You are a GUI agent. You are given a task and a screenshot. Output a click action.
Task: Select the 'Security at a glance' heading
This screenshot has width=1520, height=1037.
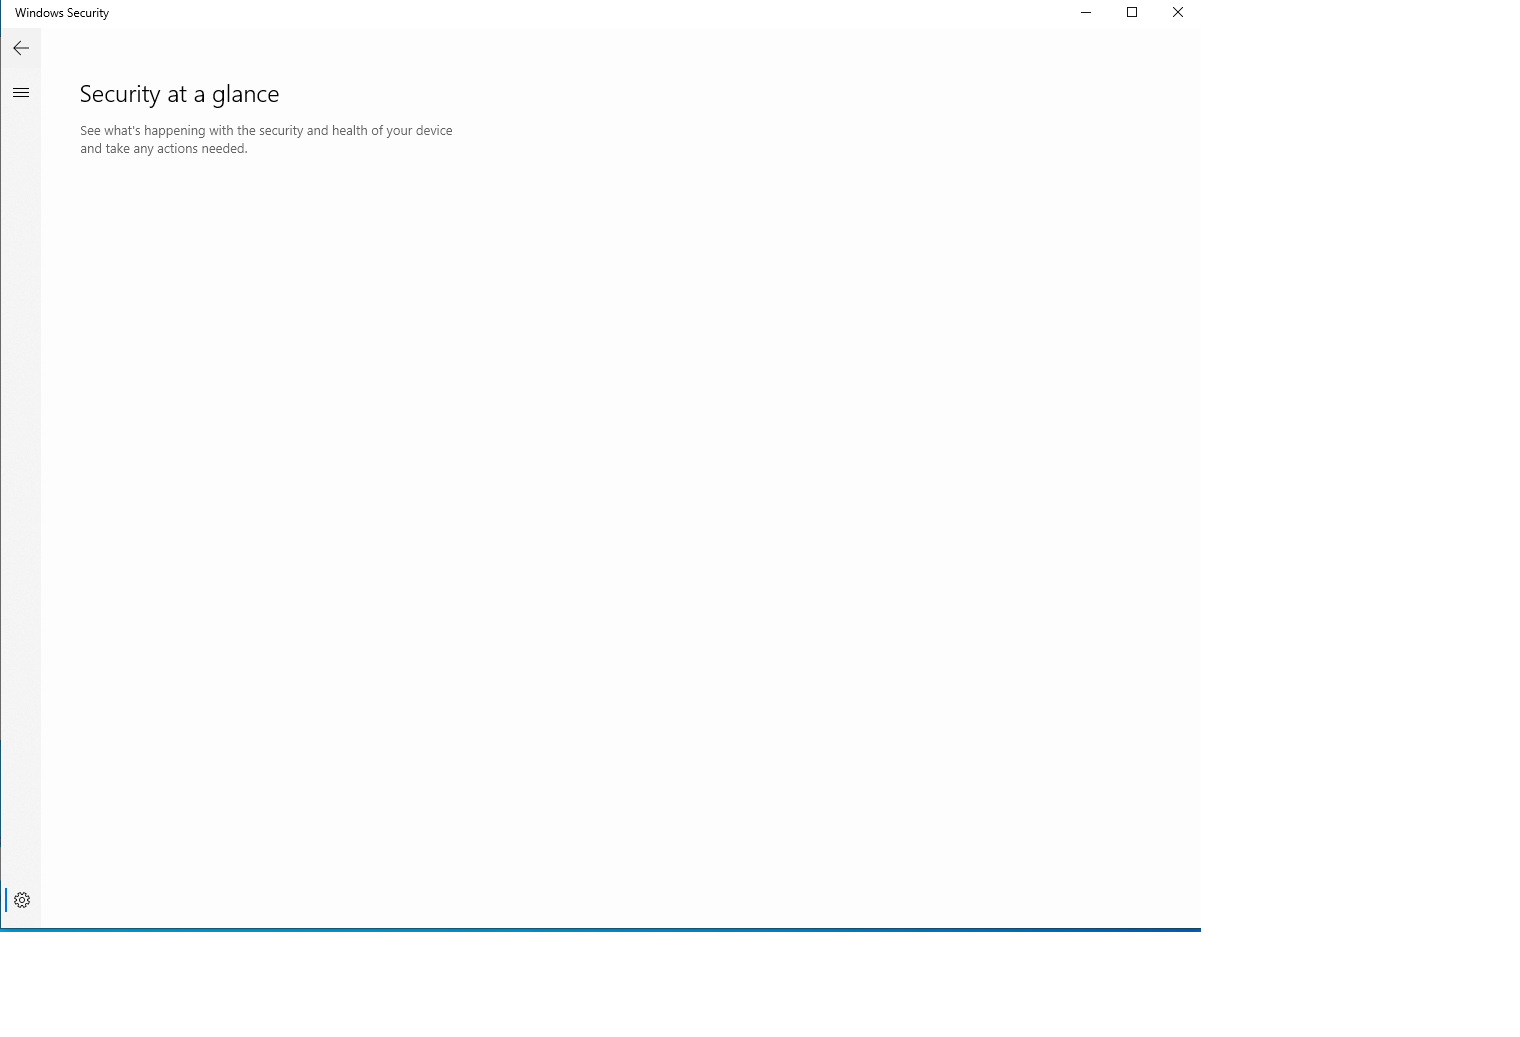(180, 94)
